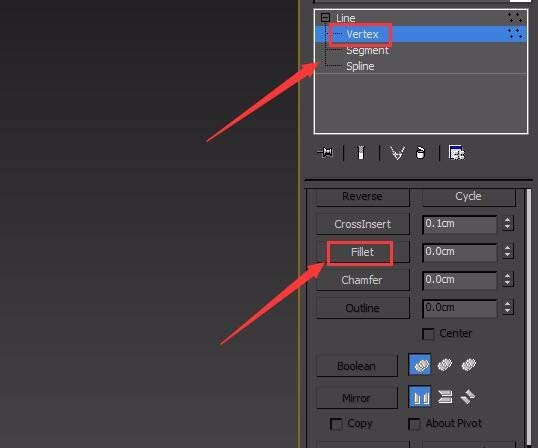Click the Fillet value spinner
Screen dimensions: 538x448
(x=508, y=251)
